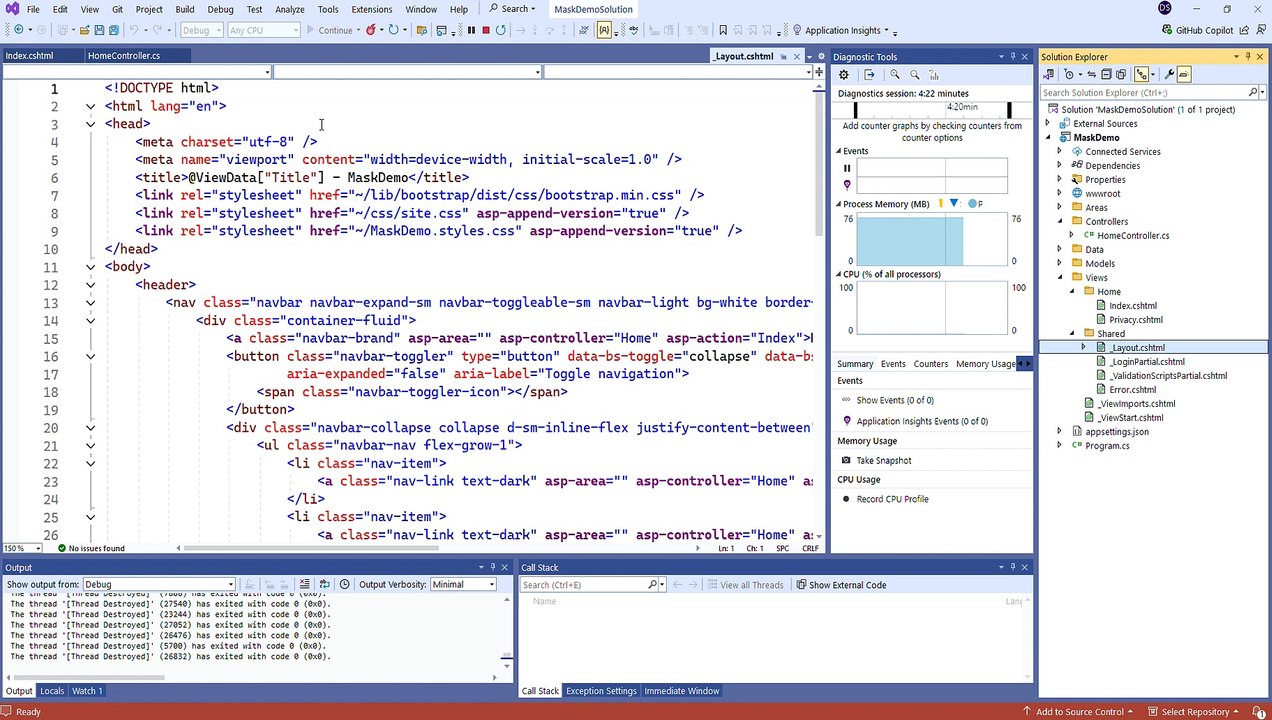Click the Open File folder icon

(x=85, y=30)
